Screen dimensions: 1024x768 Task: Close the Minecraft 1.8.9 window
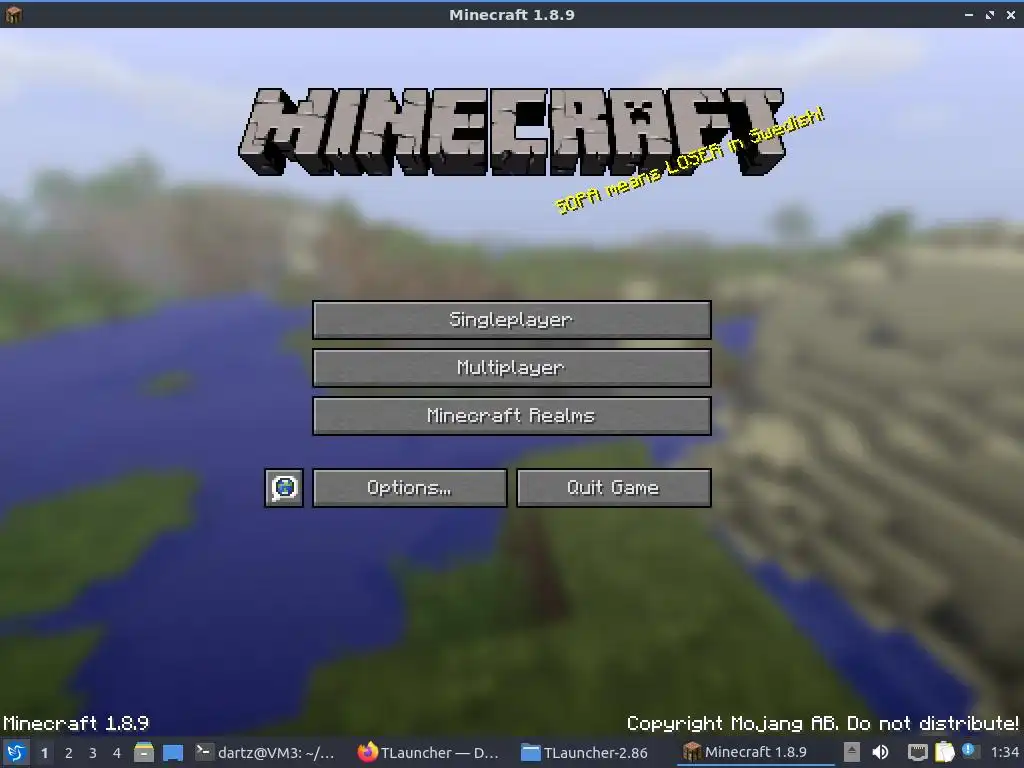pos(1011,14)
